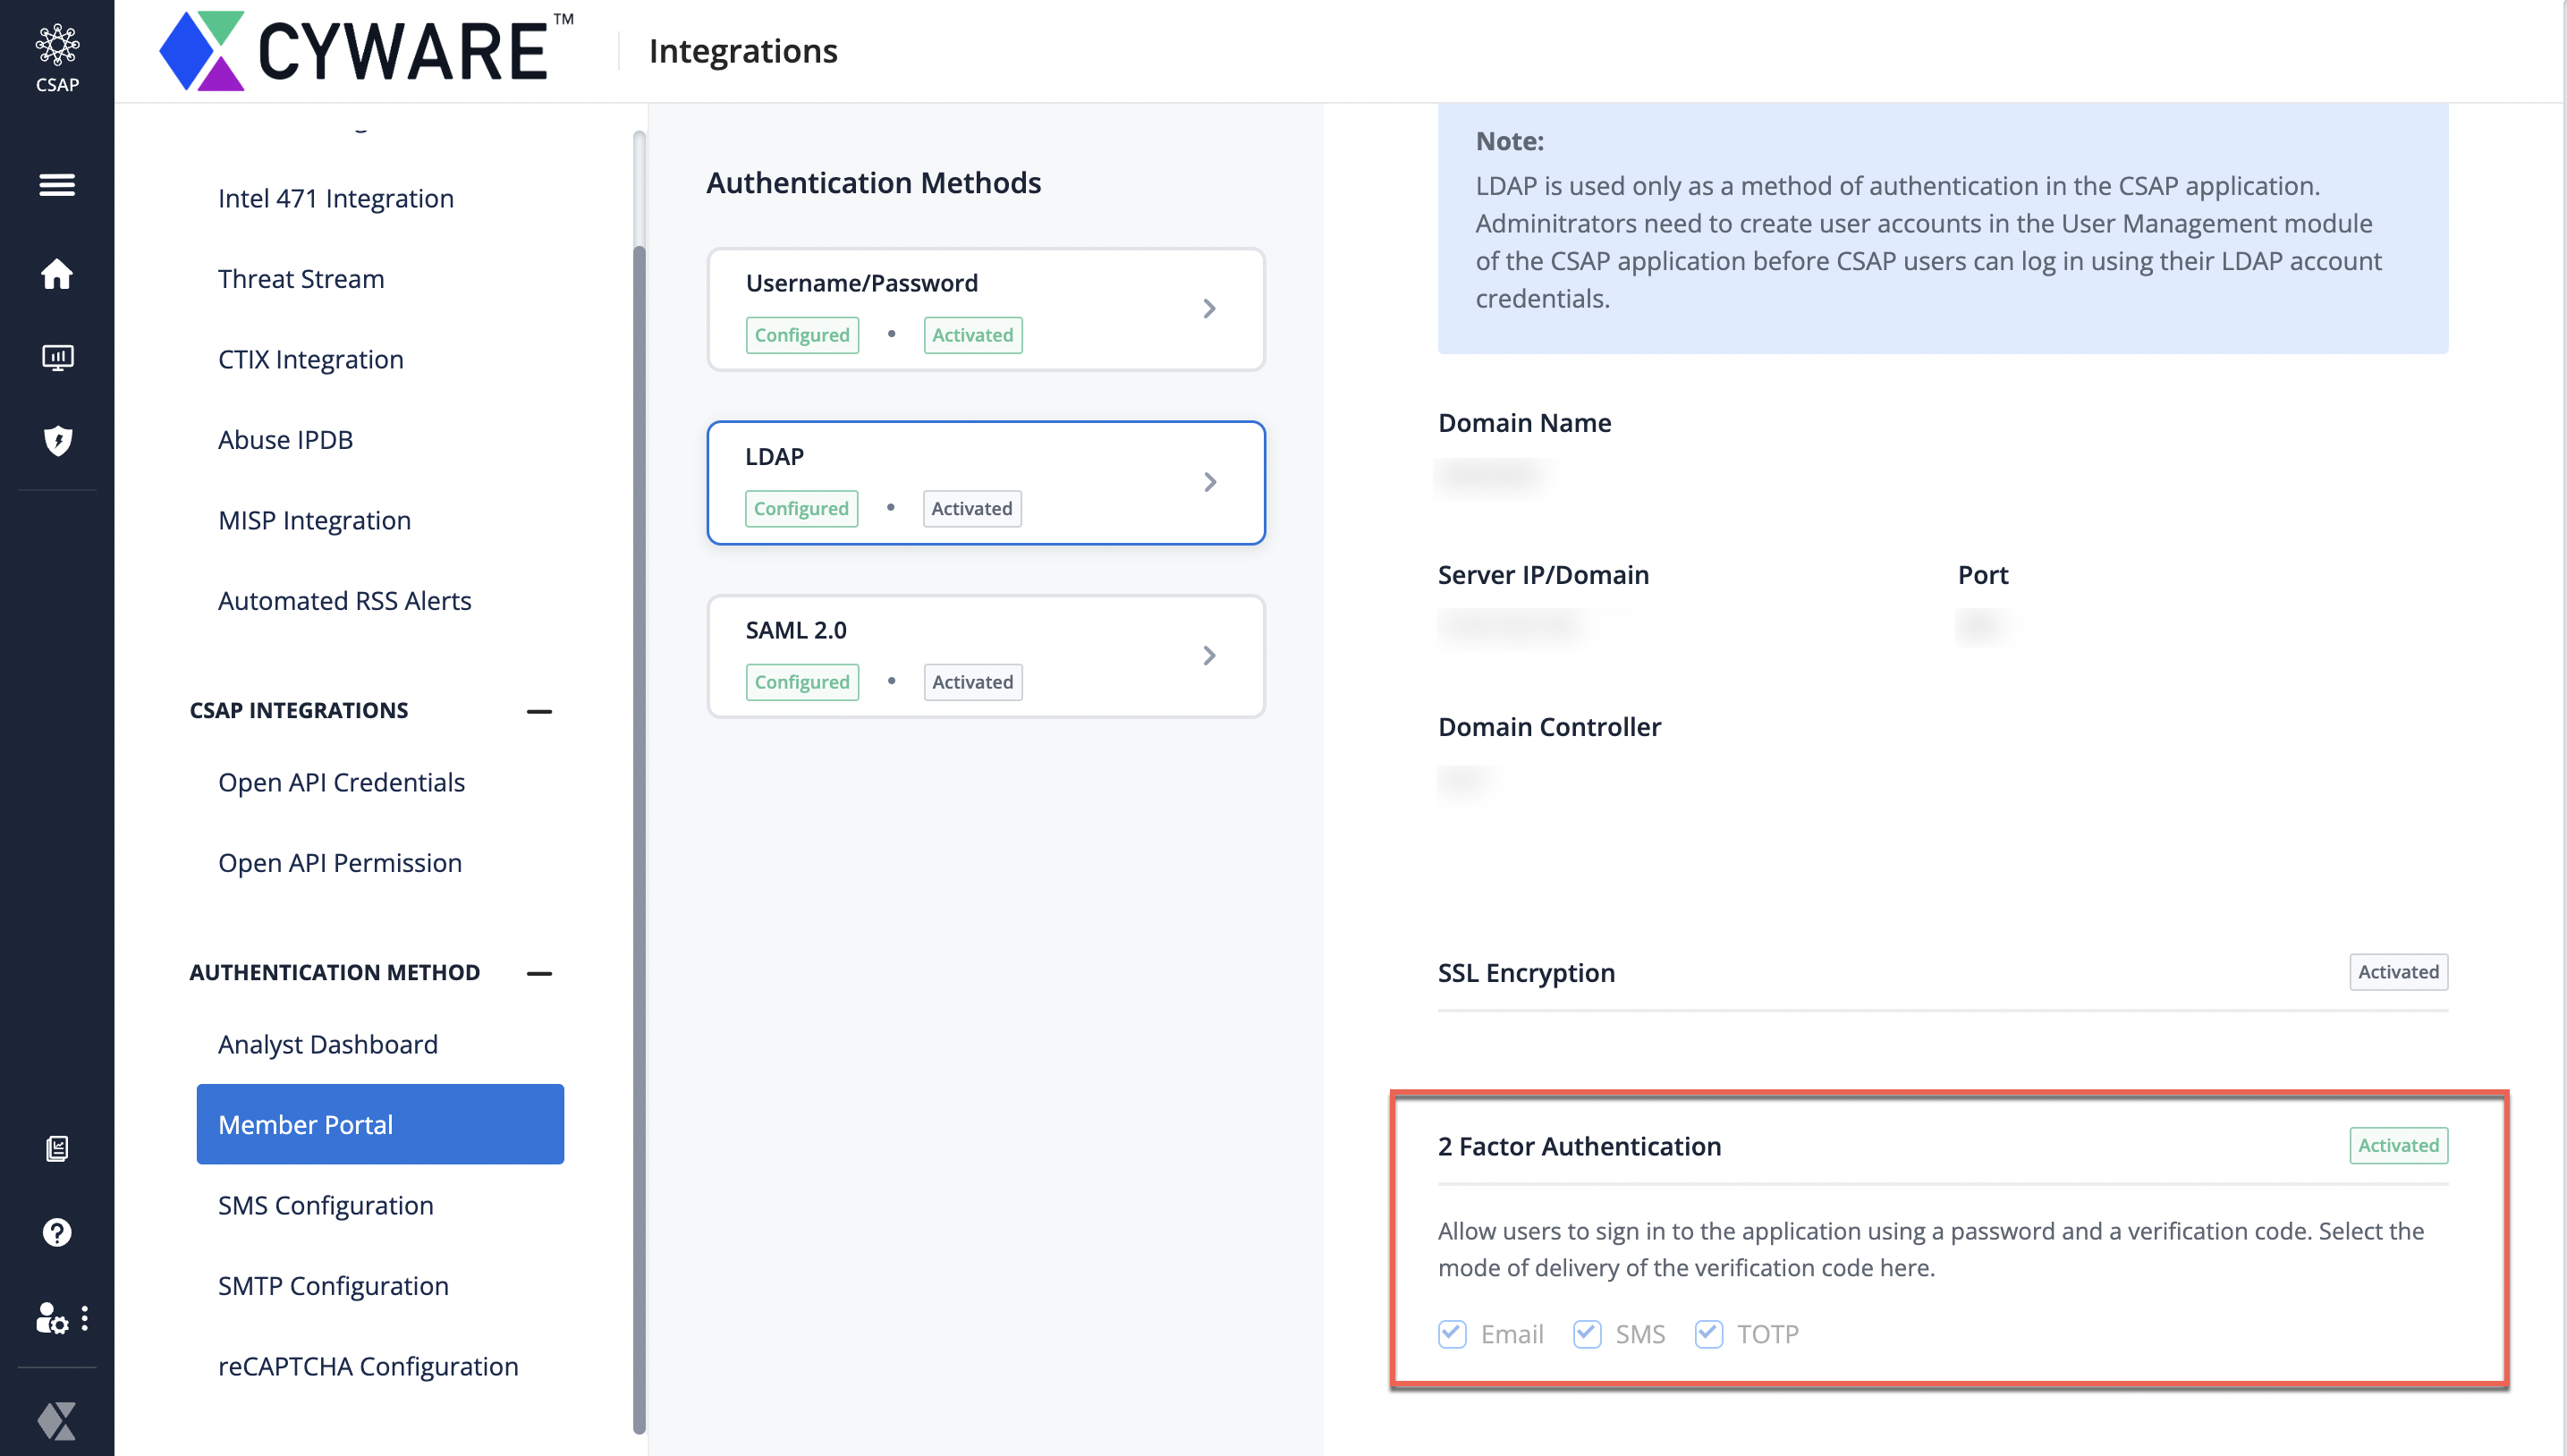The height and width of the screenshot is (1456, 2567).
Task: Click the CSAP app switcher icon
Action: (57, 57)
